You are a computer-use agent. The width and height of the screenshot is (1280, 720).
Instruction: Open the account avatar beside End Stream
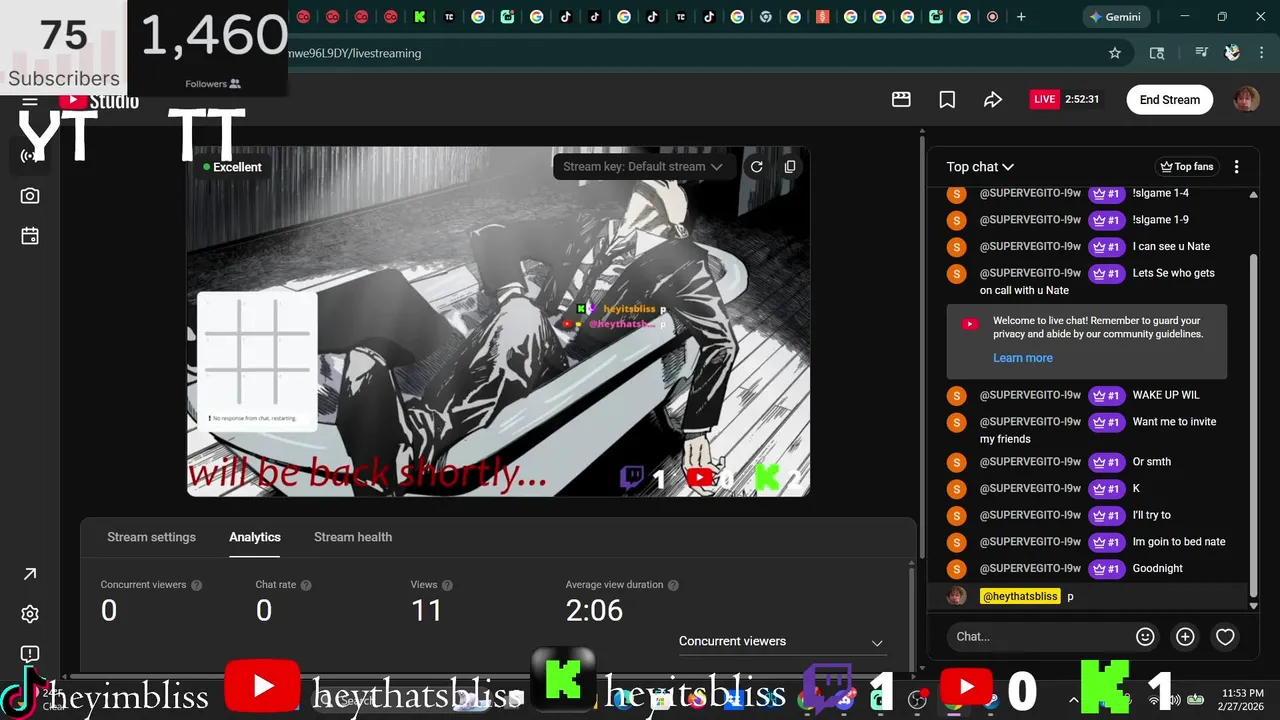(x=1246, y=99)
